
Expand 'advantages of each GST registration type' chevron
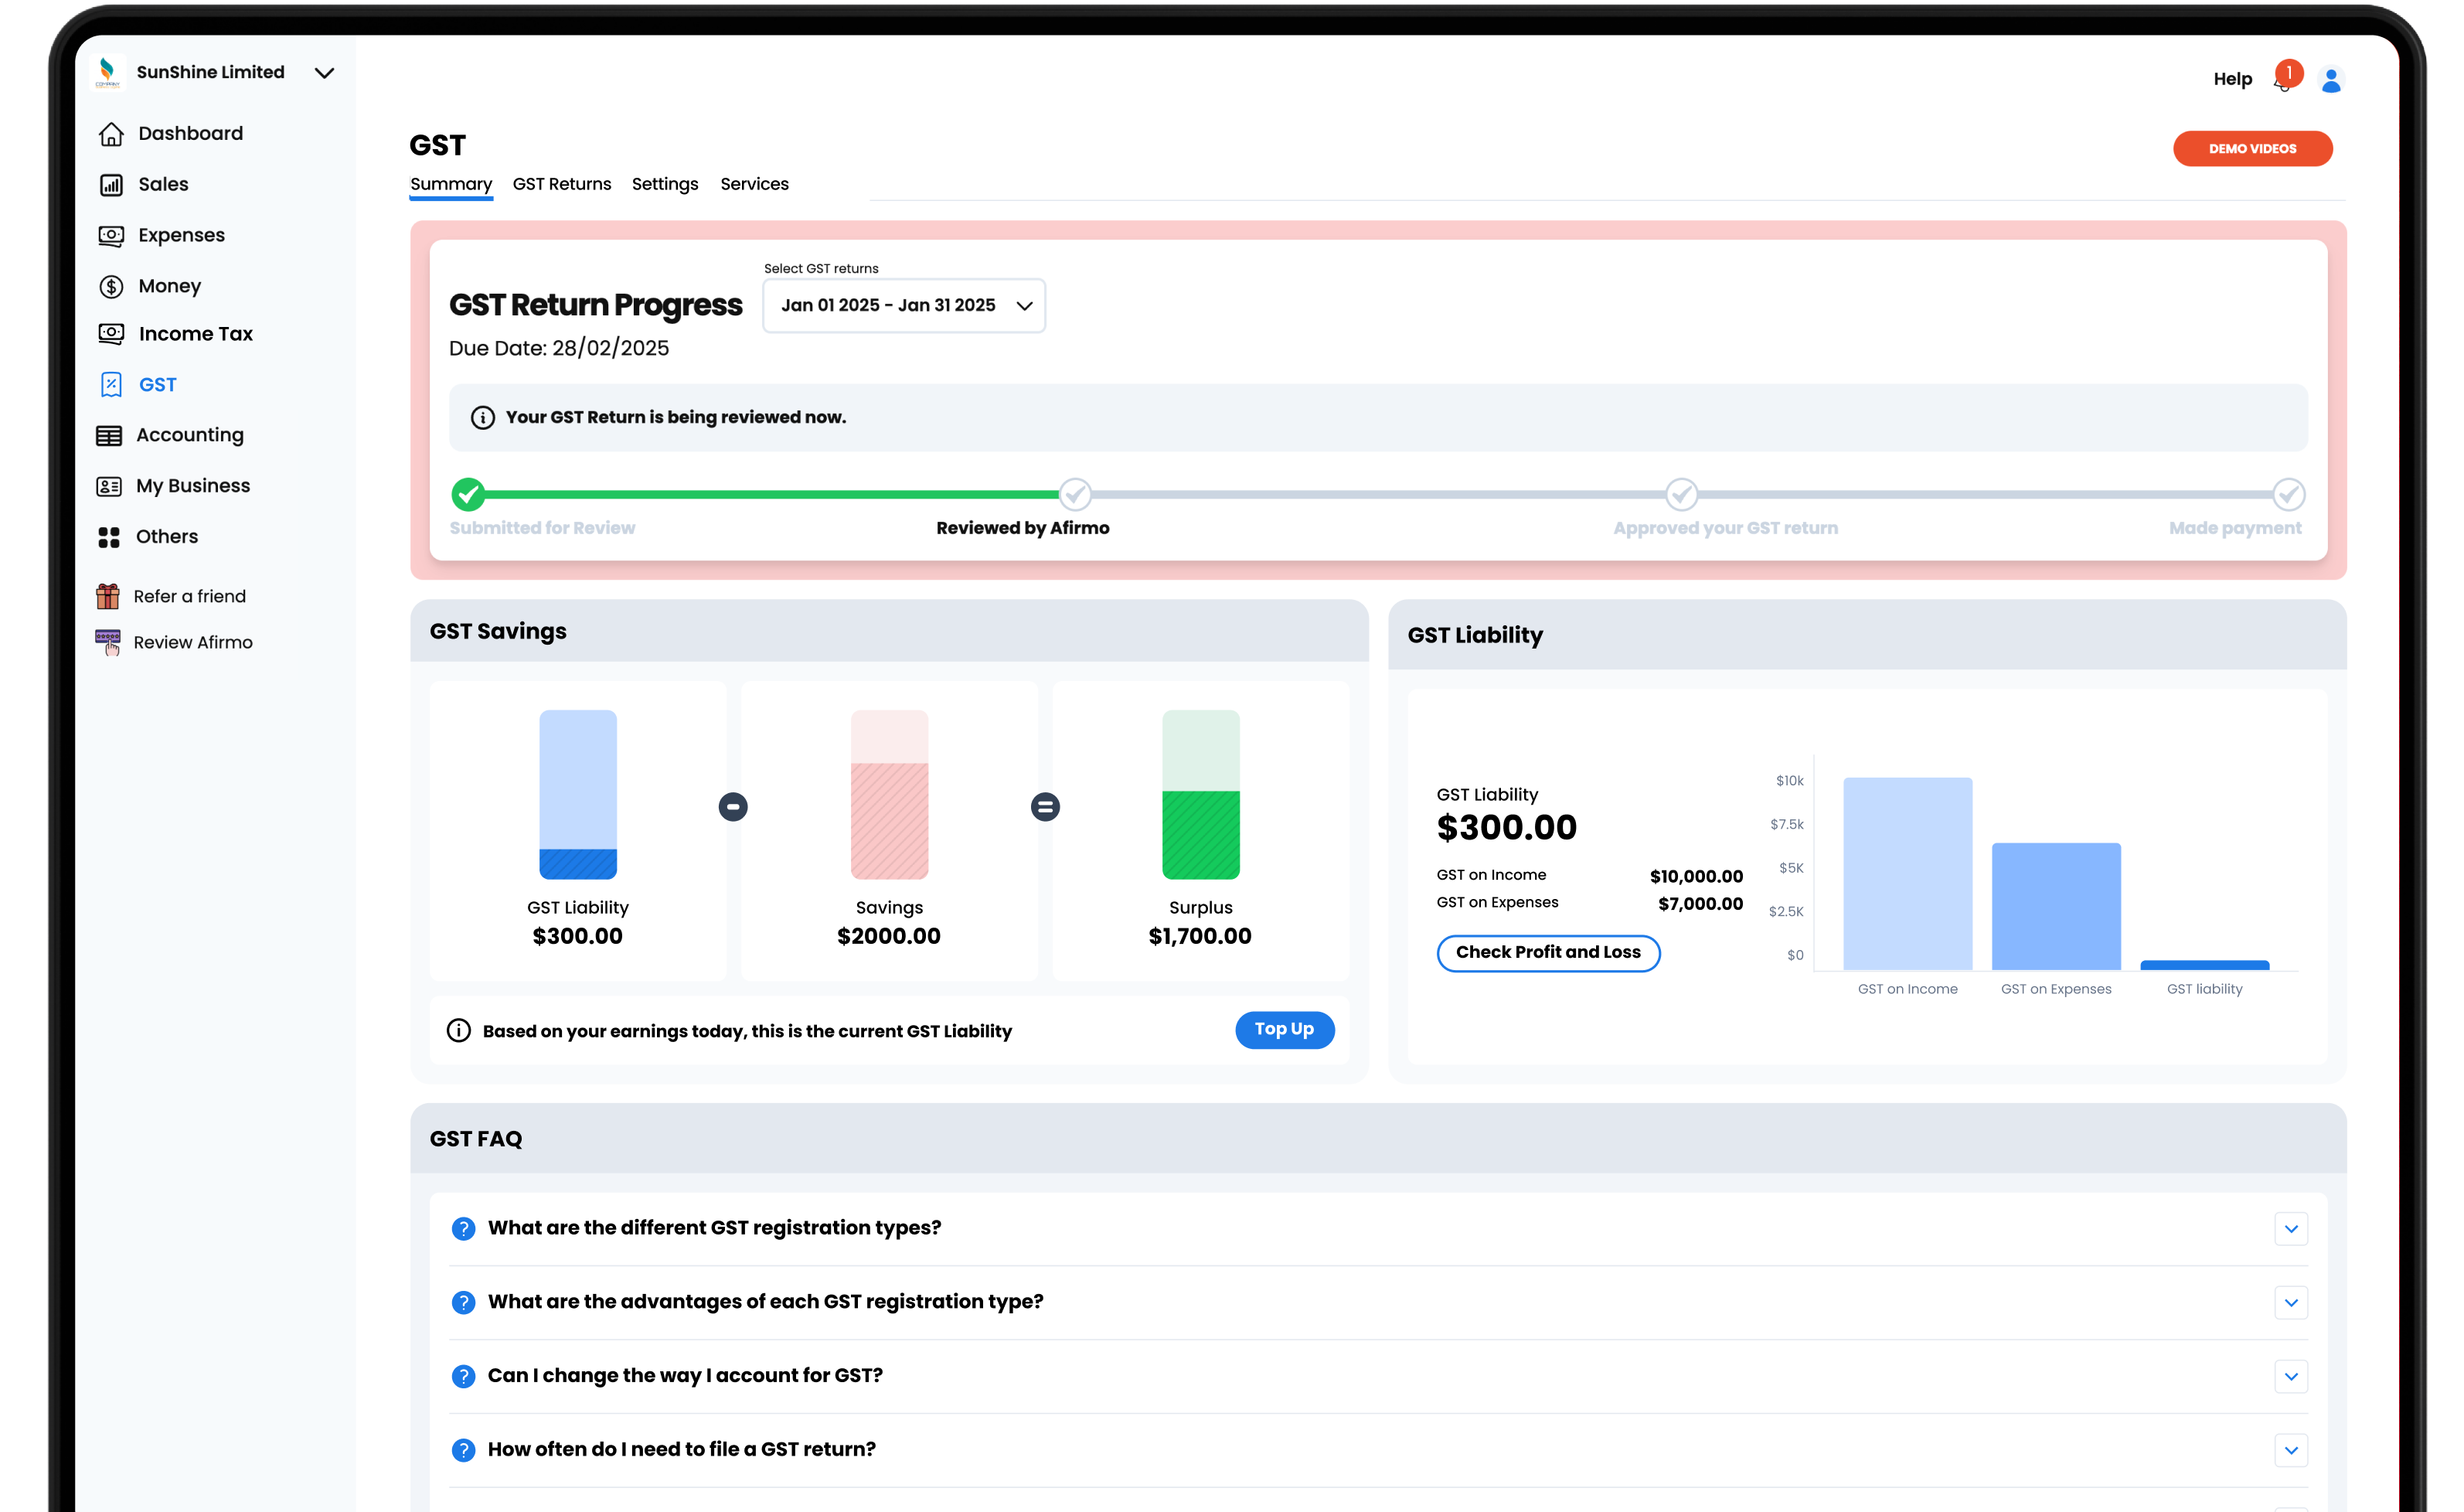pos(2291,1303)
